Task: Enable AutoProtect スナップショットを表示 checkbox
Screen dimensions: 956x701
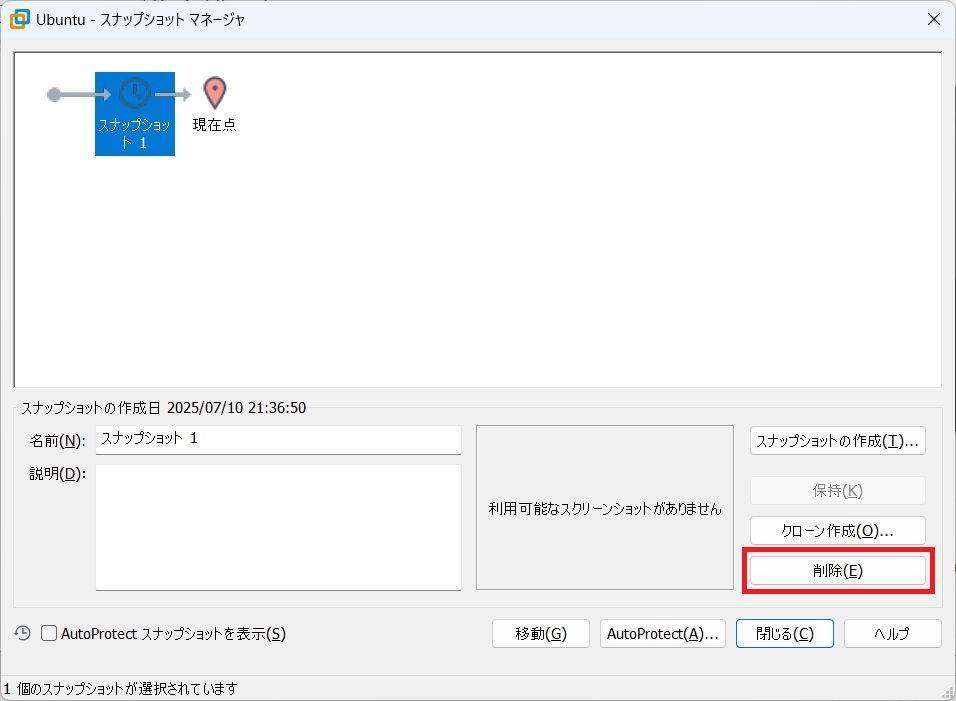Action: point(49,633)
